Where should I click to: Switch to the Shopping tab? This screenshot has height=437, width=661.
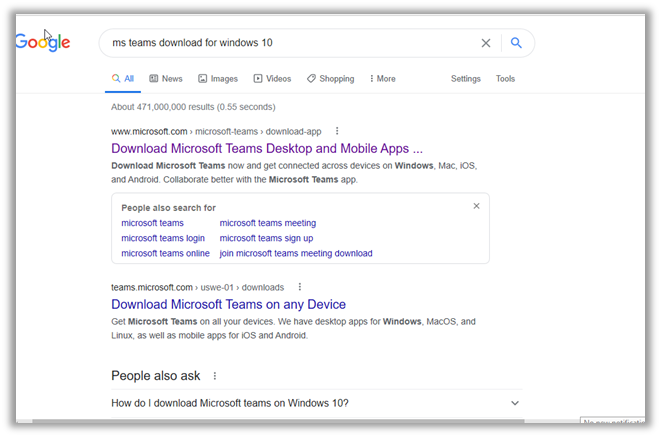pos(330,79)
